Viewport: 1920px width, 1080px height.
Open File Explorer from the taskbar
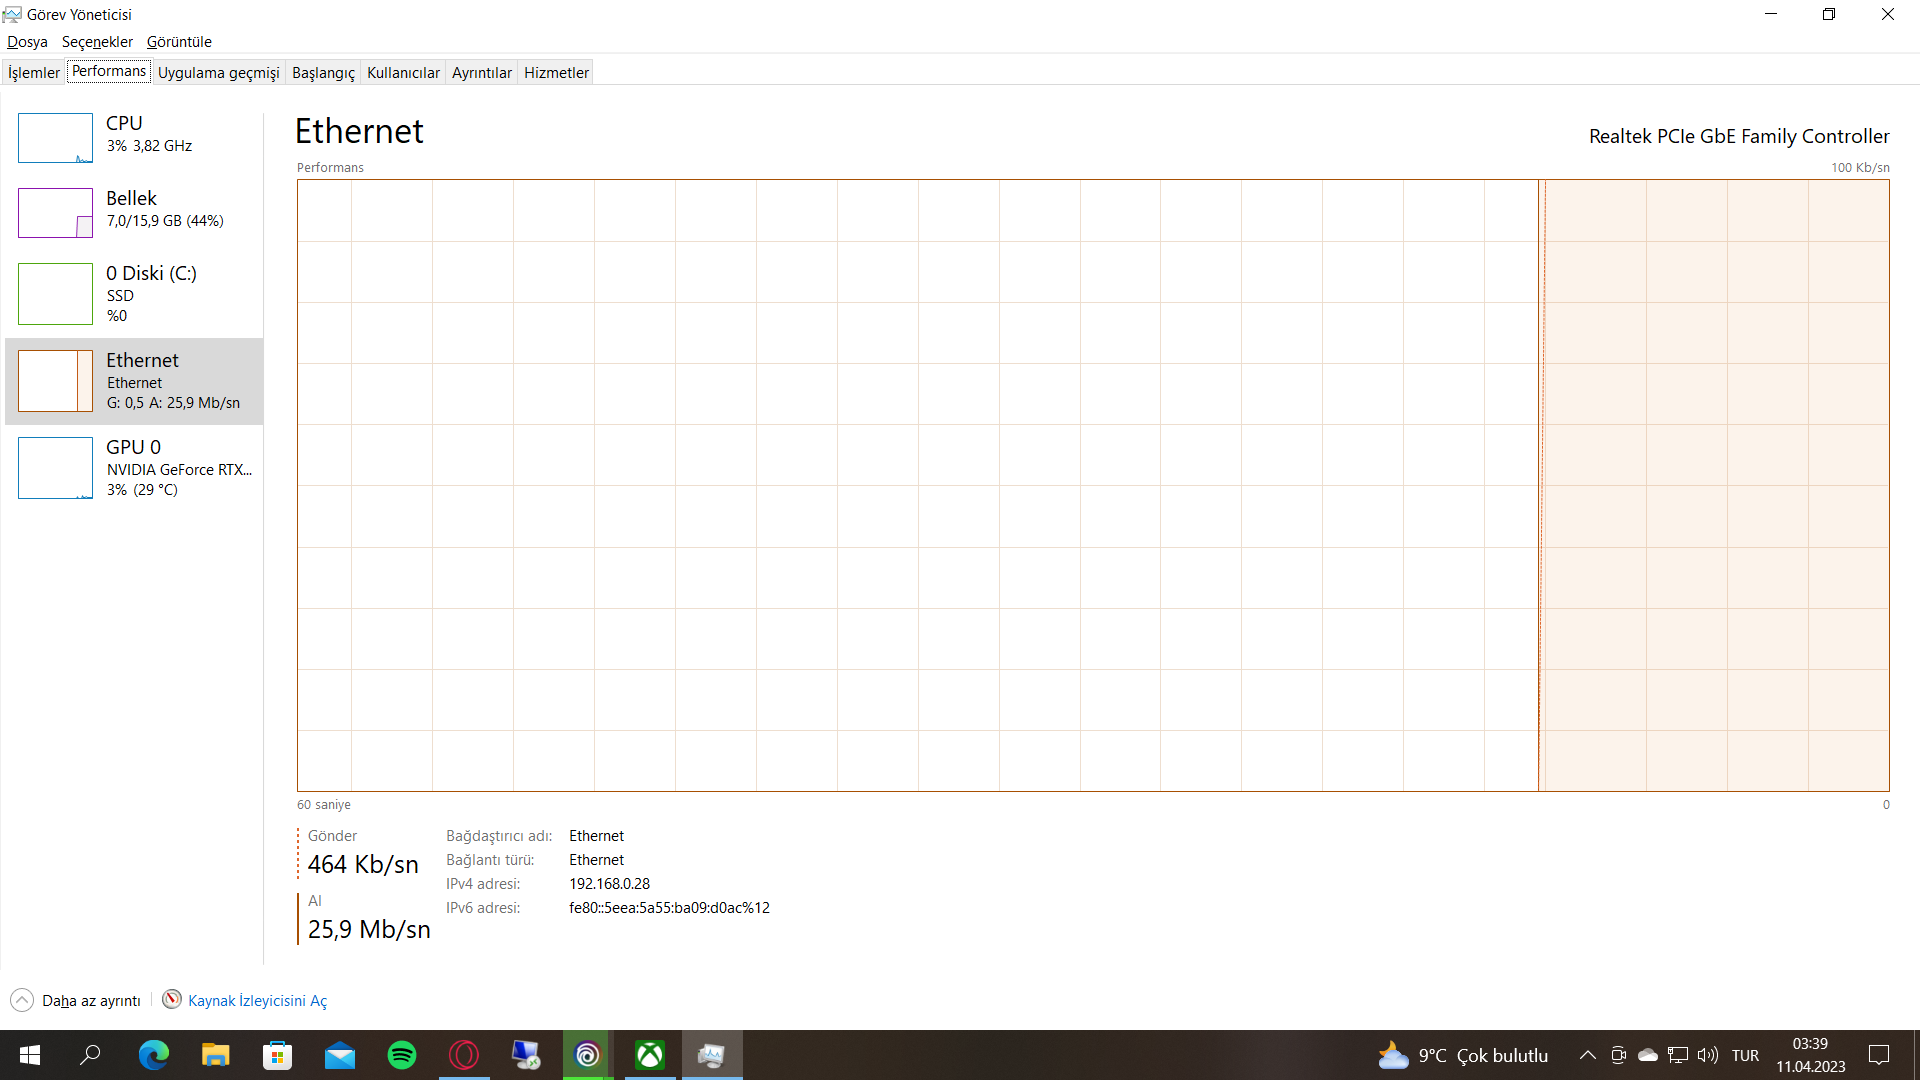tap(215, 1055)
